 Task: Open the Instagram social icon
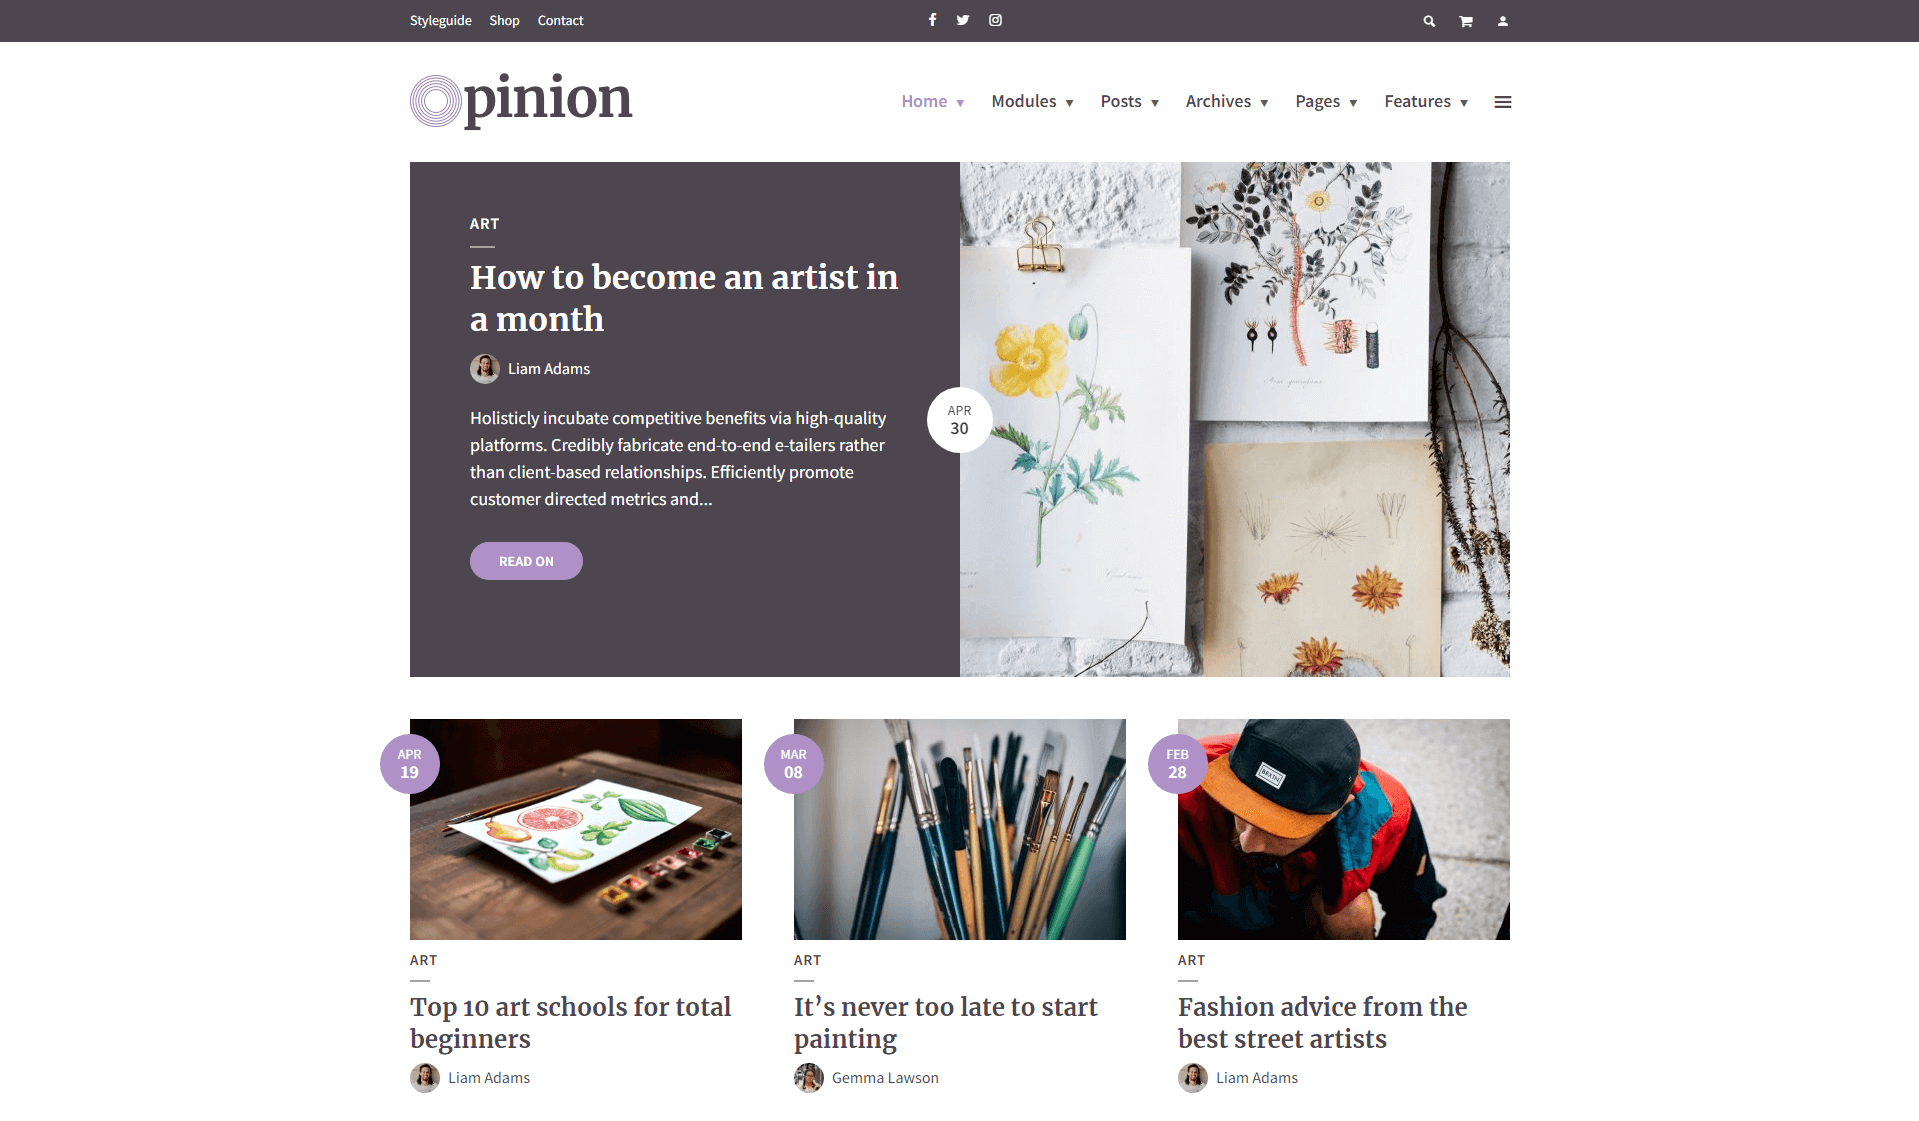tap(995, 20)
